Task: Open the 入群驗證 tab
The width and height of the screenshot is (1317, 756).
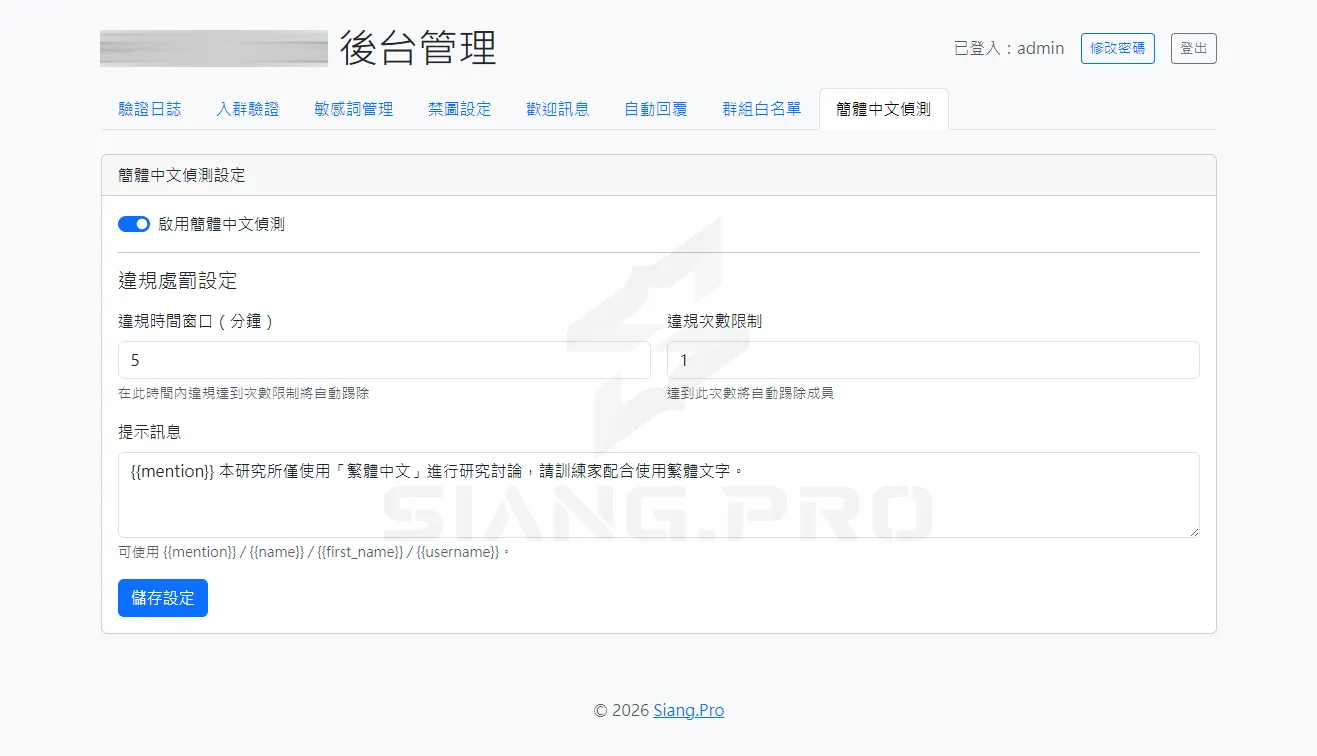Action: 251,110
